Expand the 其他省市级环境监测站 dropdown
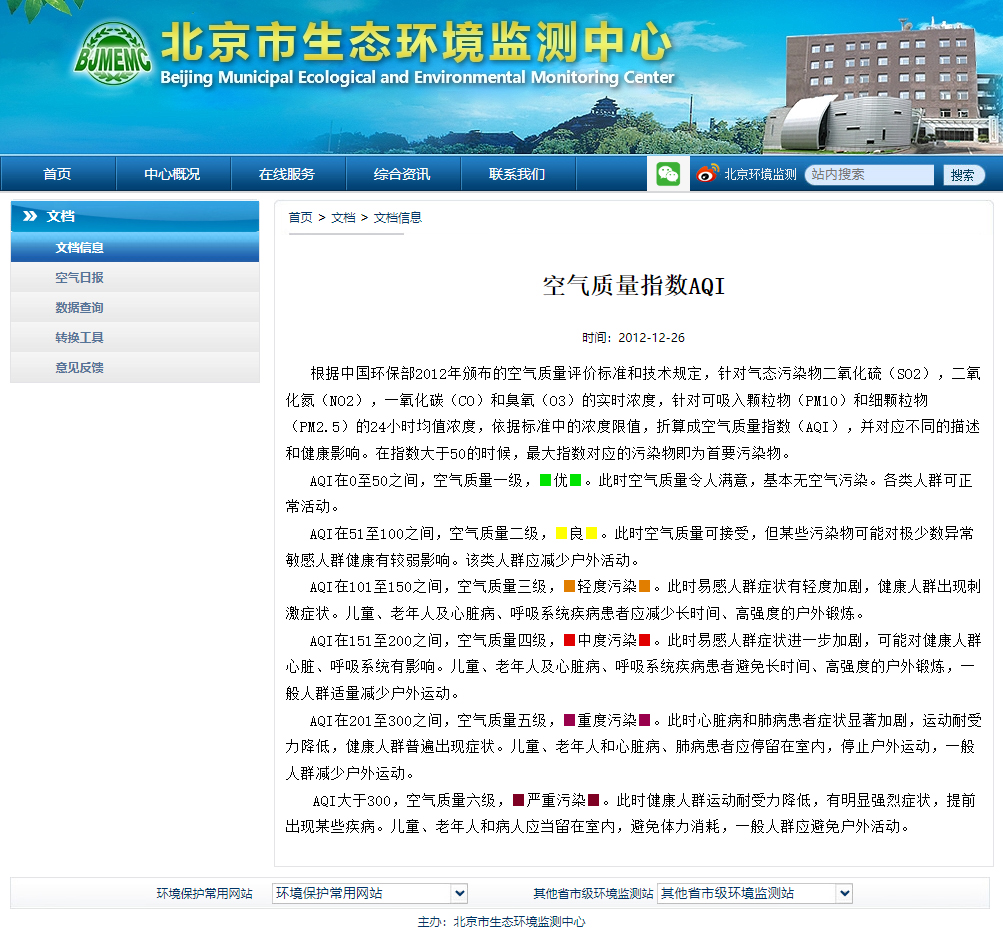 point(755,893)
